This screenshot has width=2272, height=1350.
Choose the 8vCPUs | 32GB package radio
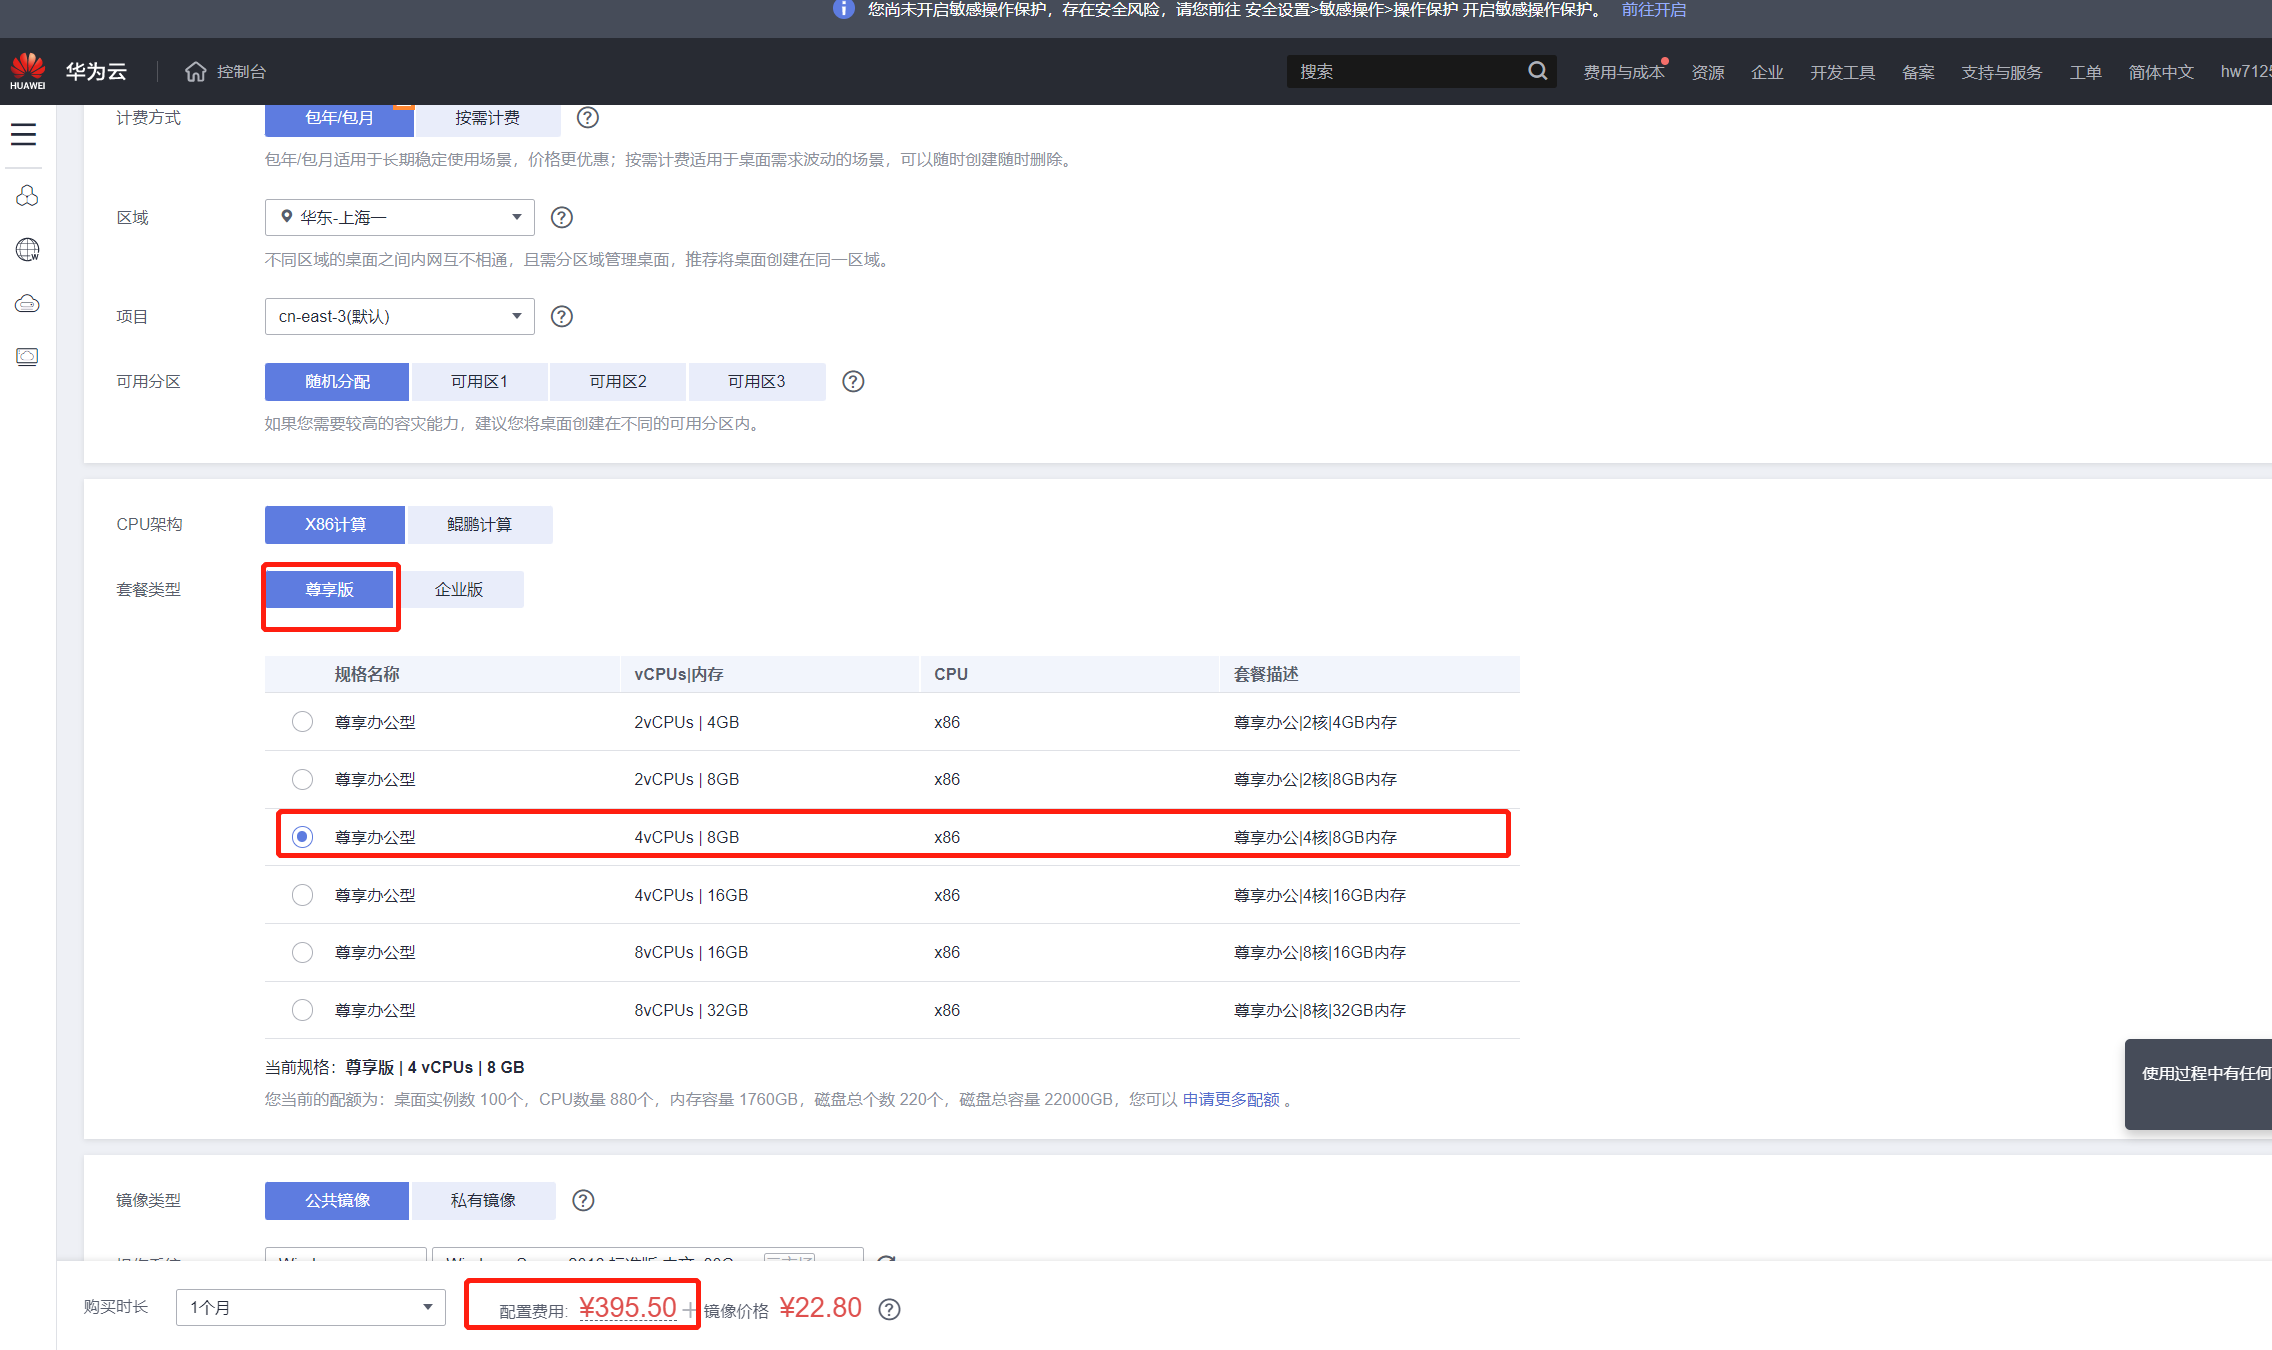click(302, 1010)
